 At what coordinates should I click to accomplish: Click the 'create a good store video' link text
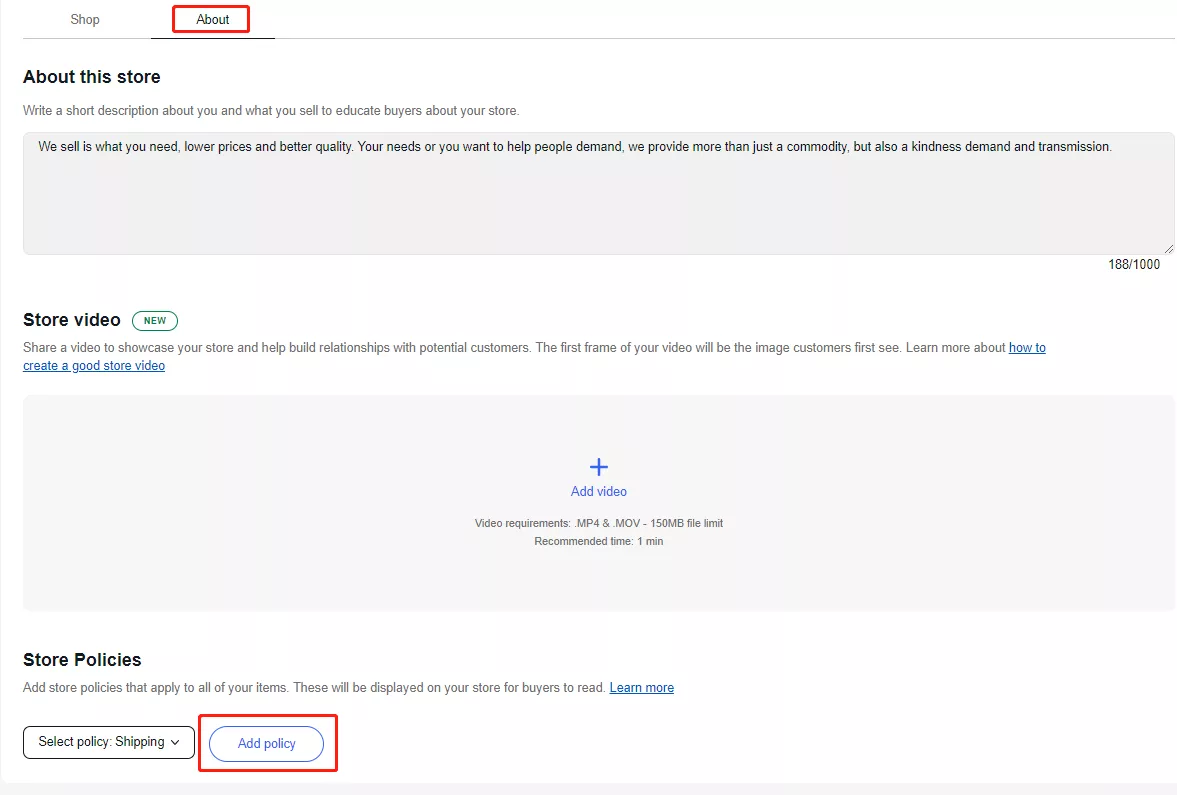(94, 366)
